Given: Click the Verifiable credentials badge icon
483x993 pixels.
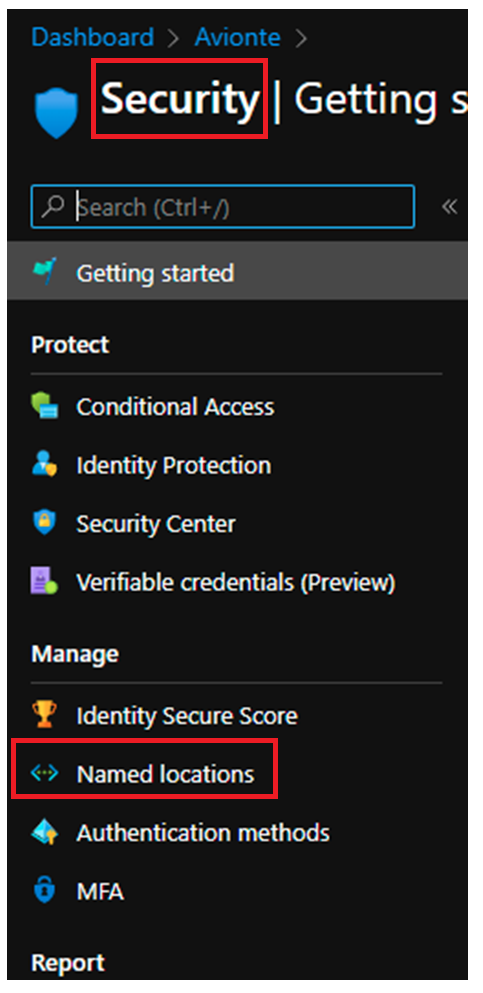Looking at the screenshot, I should (44, 581).
